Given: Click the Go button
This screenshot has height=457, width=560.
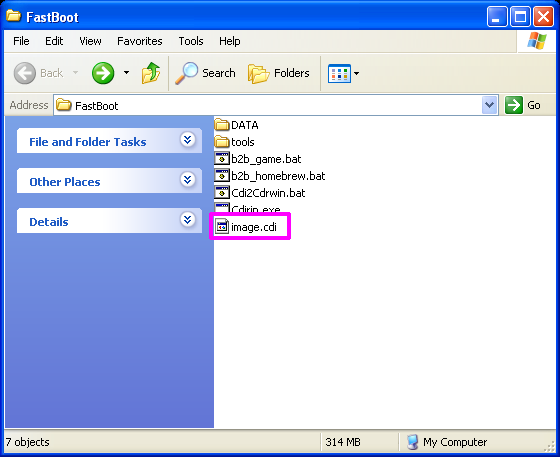Looking at the screenshot, I should pos(523,105).
